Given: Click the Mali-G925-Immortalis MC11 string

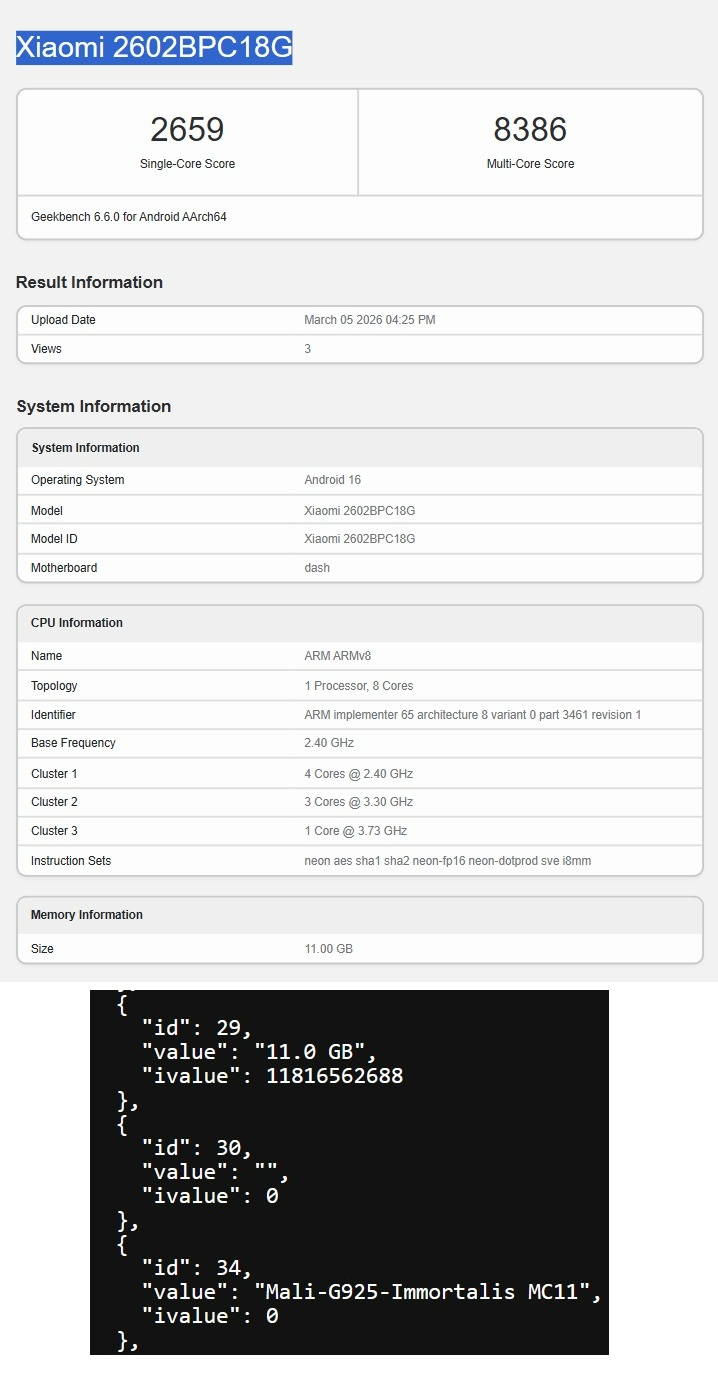Looking at the screenshot, I should click(x=428, y=1292).
